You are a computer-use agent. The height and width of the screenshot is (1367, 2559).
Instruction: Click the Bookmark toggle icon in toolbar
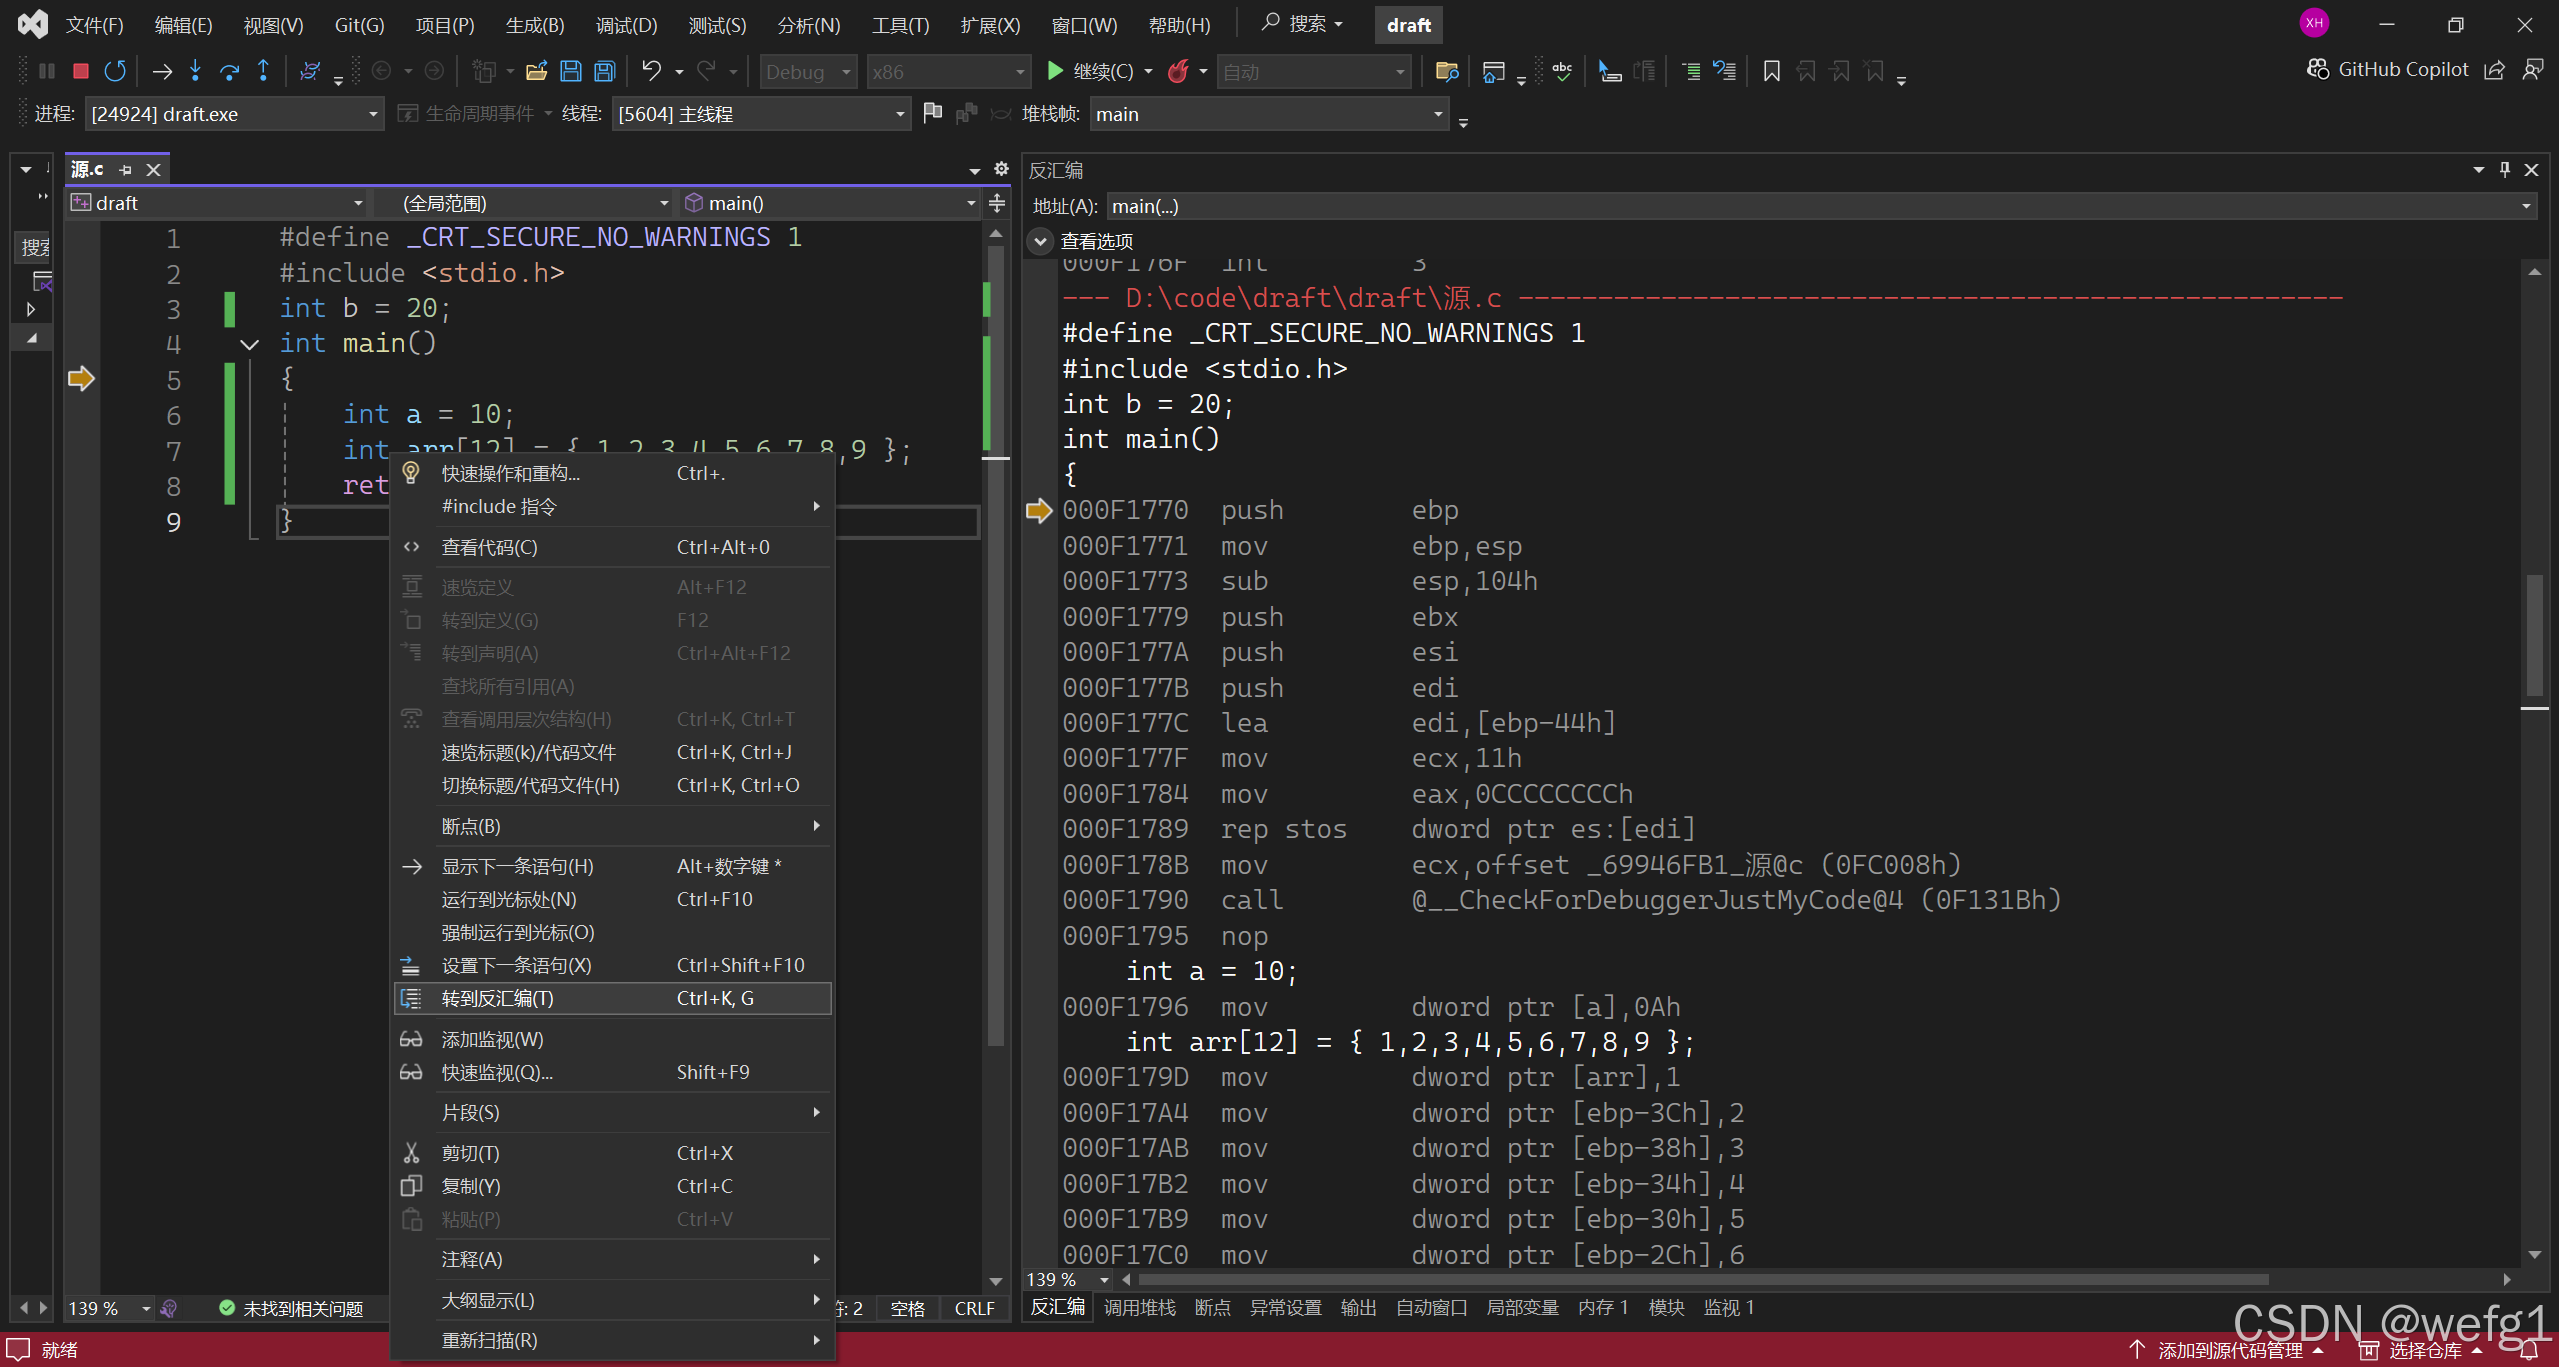1771,71
